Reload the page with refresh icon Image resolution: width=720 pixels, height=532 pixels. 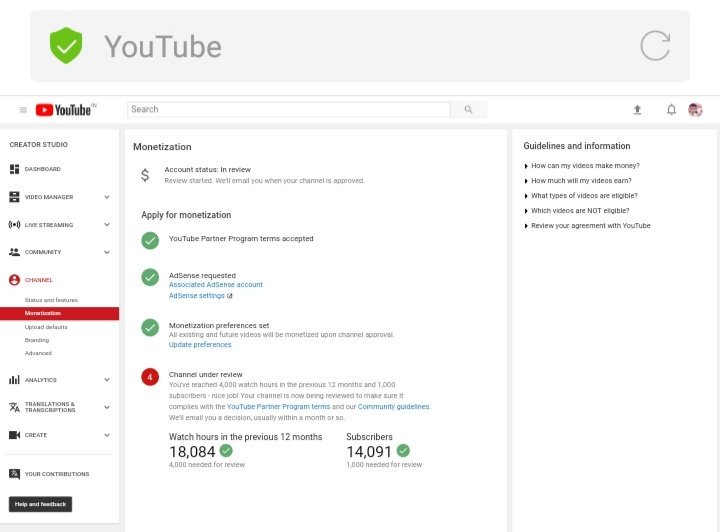(655, 45)
